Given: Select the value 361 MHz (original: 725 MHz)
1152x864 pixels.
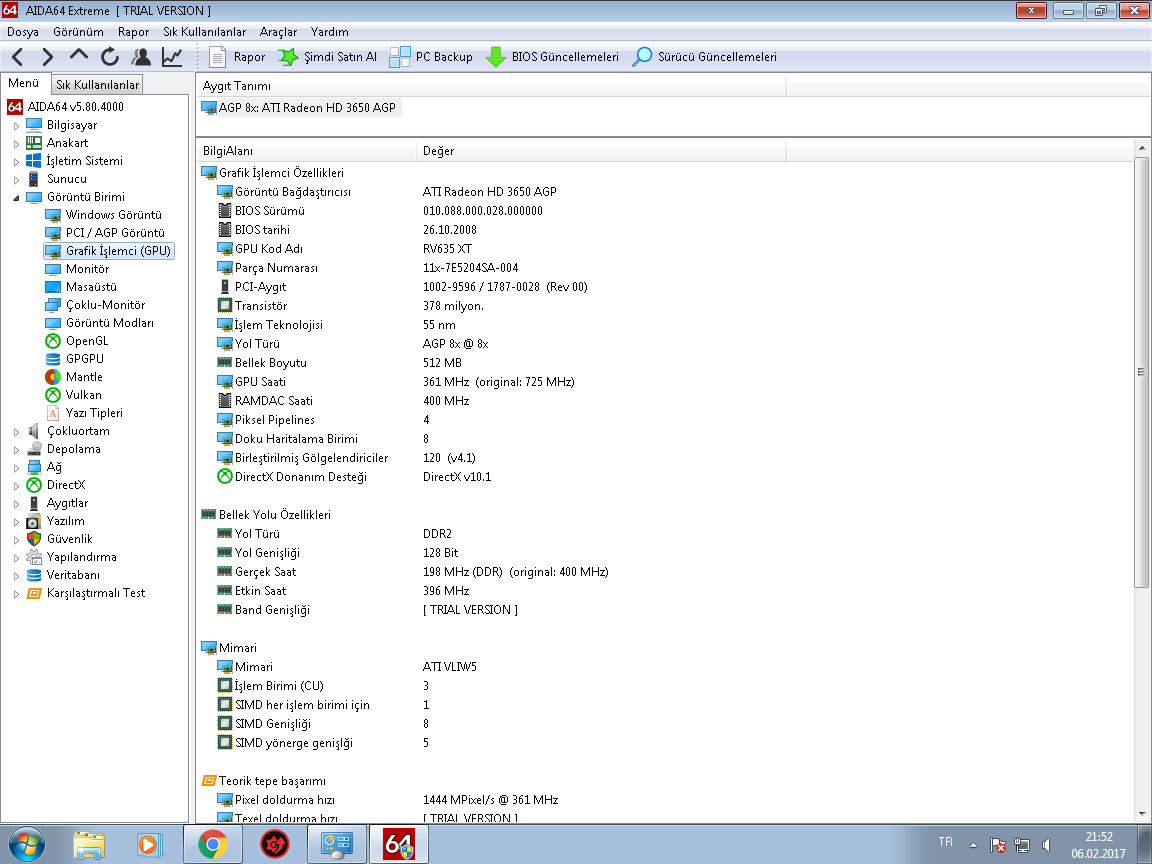Looking at the screenshot, I should click(x=499, y=382).
